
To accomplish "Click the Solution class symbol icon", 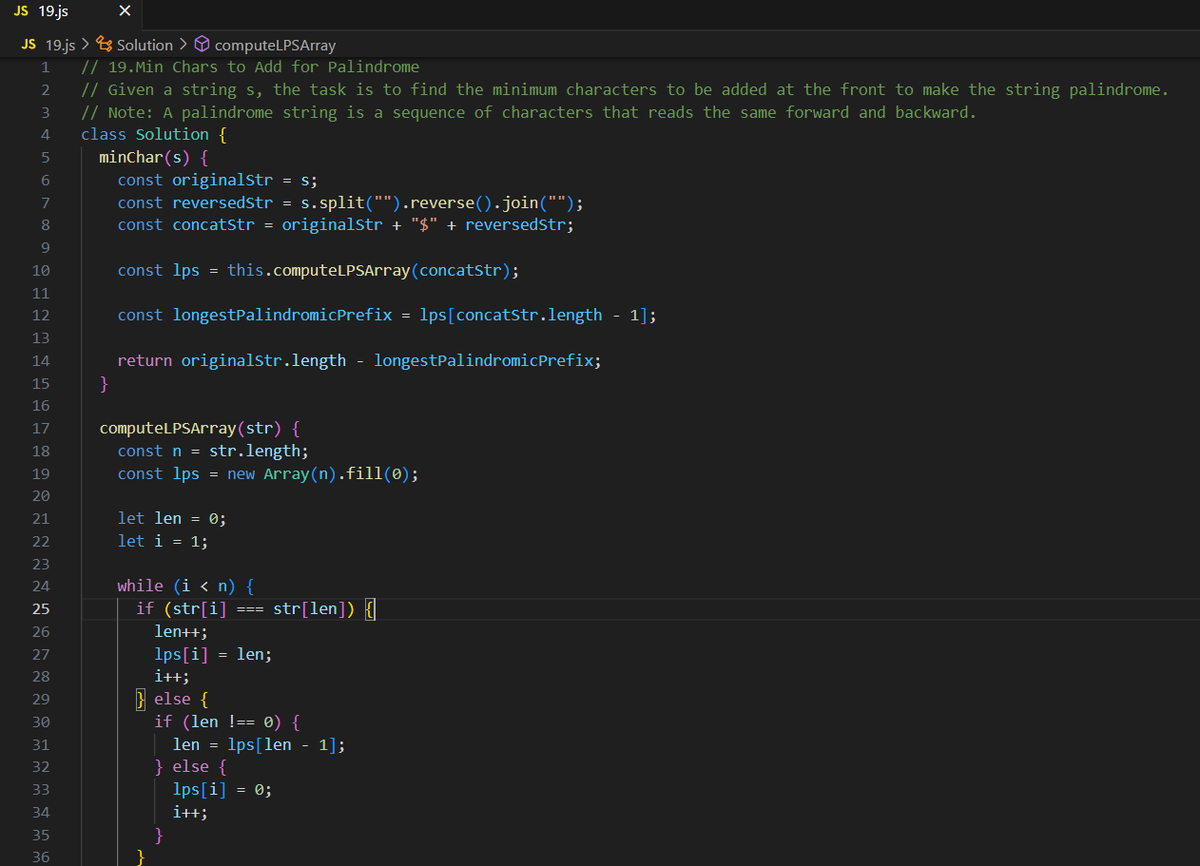I will click(x=105, y=45).
